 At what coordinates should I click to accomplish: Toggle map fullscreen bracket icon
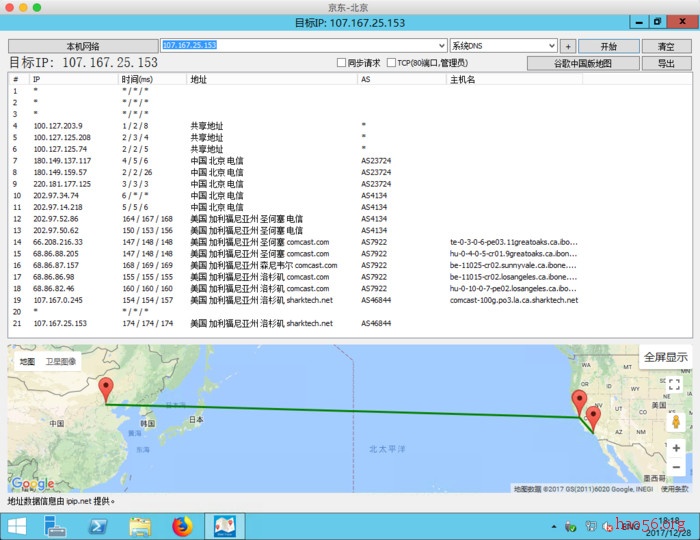(674, 384)
